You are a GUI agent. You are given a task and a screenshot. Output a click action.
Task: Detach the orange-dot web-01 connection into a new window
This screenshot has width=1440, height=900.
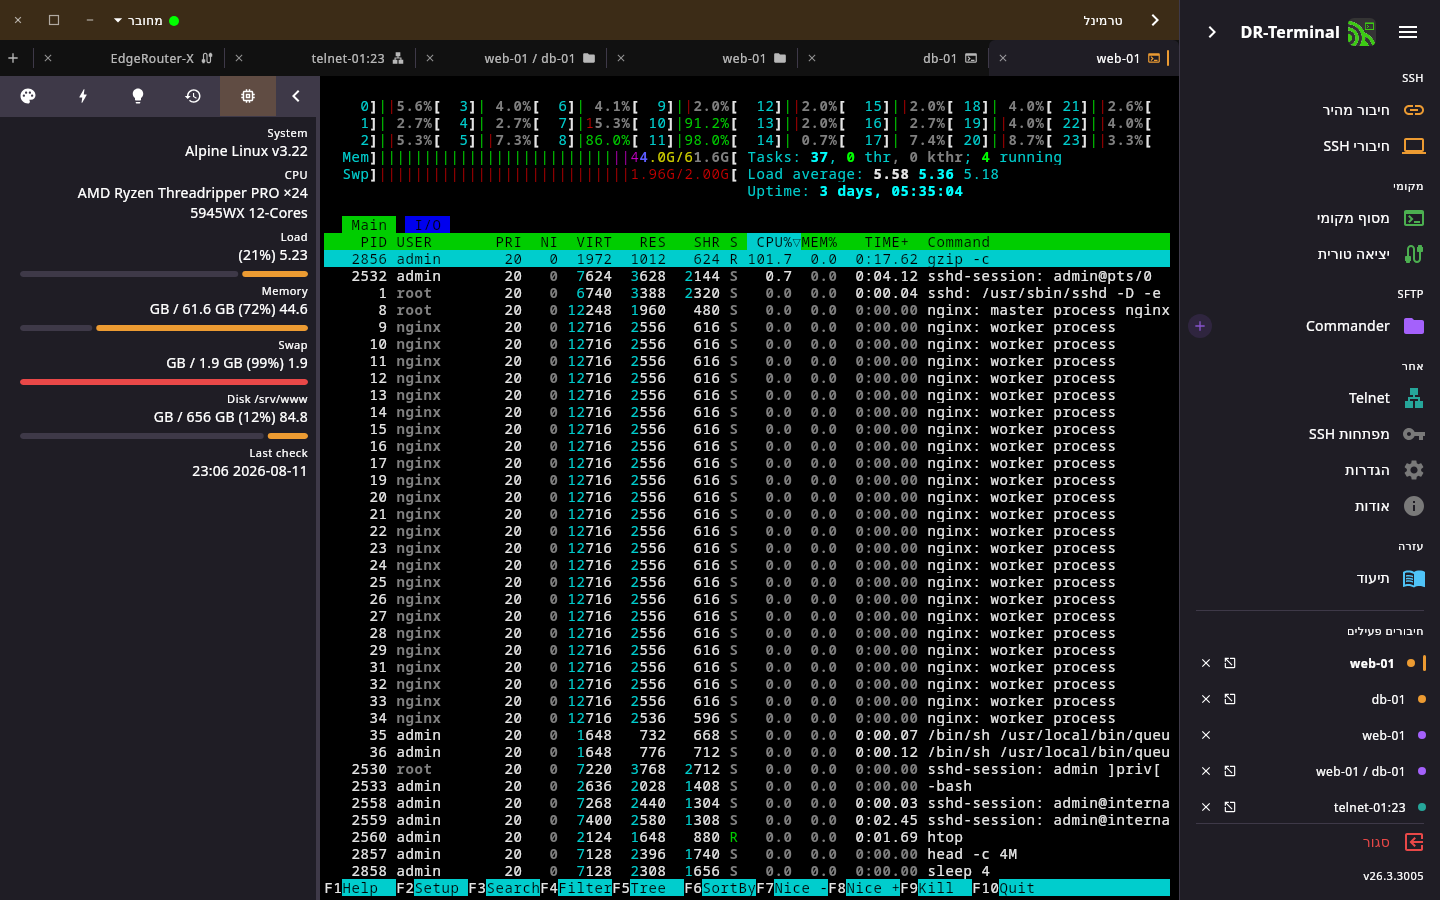point(1230,663)
